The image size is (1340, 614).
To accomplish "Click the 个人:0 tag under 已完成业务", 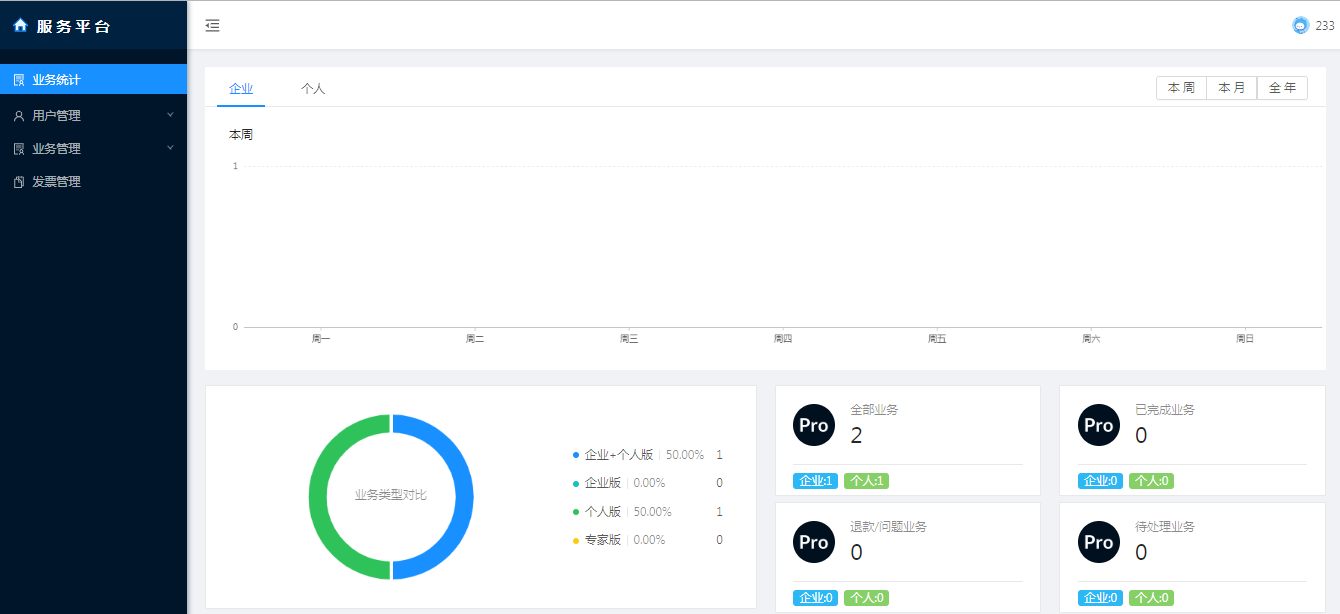I will coord(1151,481).
